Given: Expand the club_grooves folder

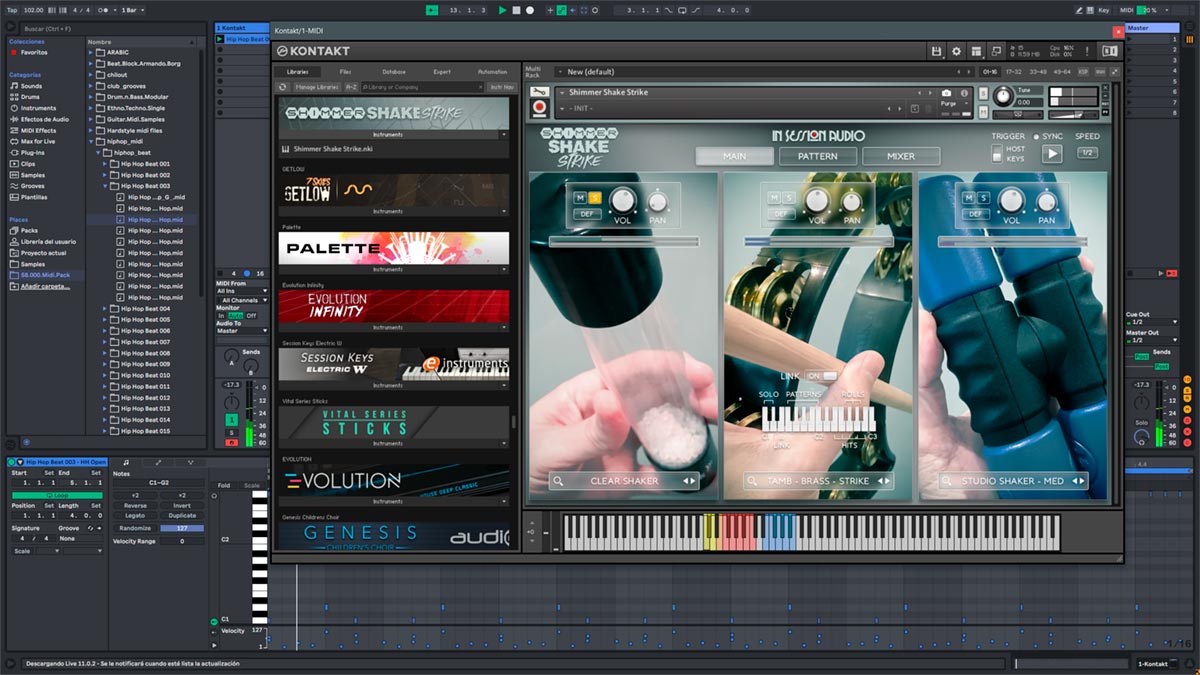Looking at the screenshot, I should tap(92, 85).
